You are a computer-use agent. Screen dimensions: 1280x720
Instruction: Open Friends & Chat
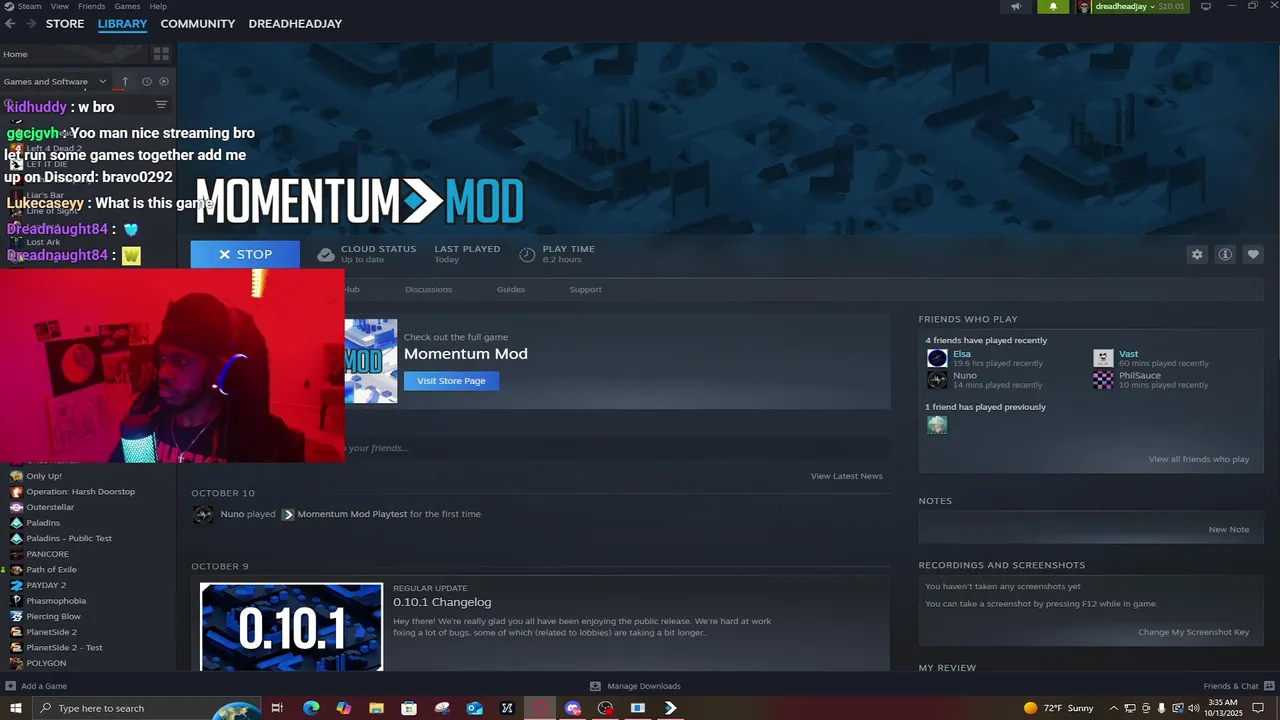tap(1237, 686)
